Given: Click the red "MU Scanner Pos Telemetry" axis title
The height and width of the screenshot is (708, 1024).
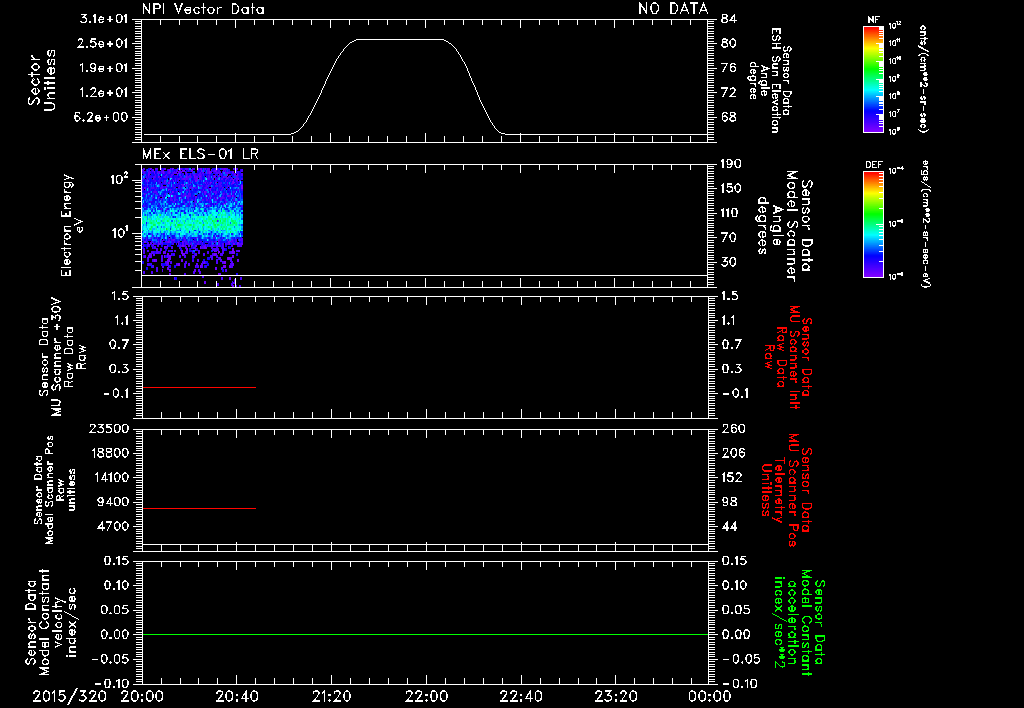Looking at the screenshot, I should pyautogui.click(x=786, y=490).
